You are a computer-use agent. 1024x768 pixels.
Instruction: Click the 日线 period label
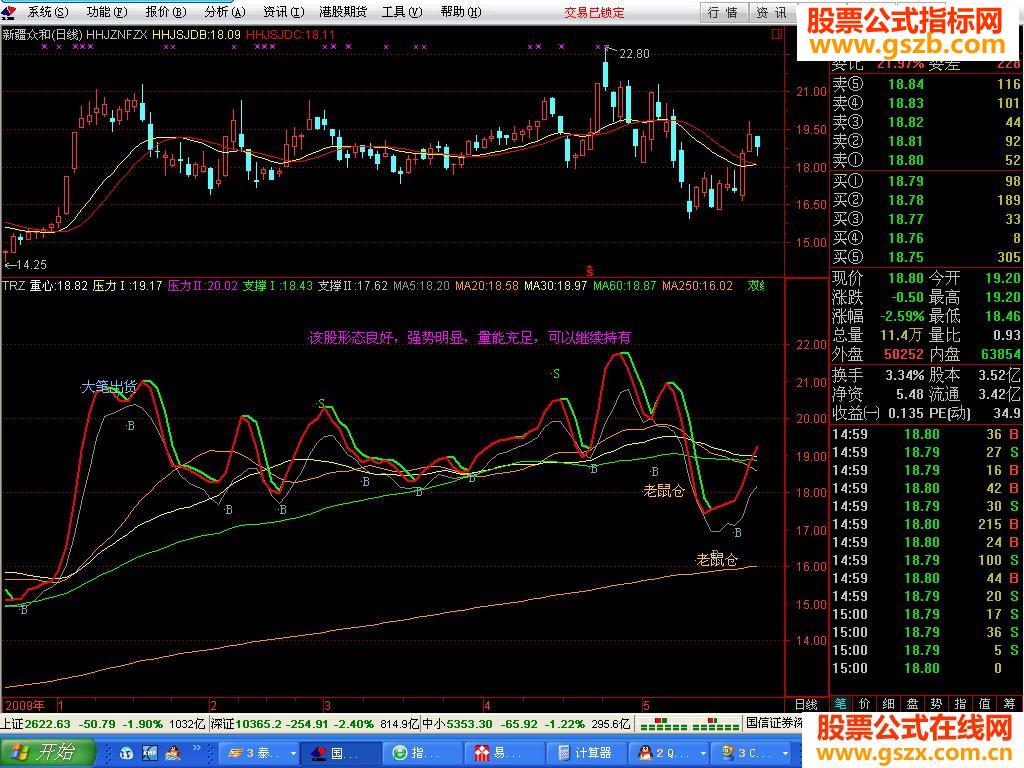[x=806, y=704]
